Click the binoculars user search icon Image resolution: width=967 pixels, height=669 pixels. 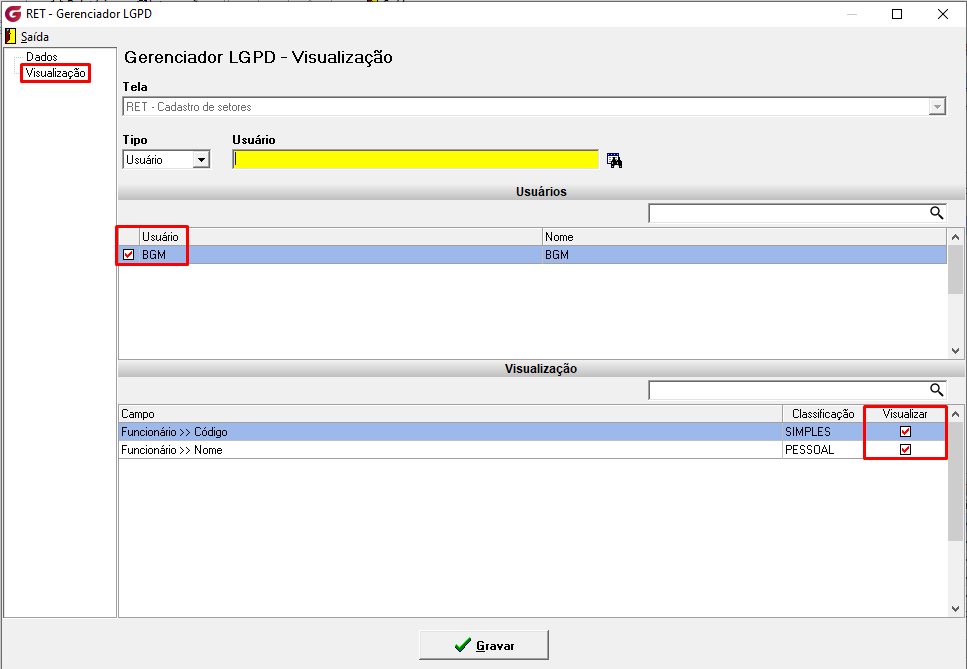(614, 160)
